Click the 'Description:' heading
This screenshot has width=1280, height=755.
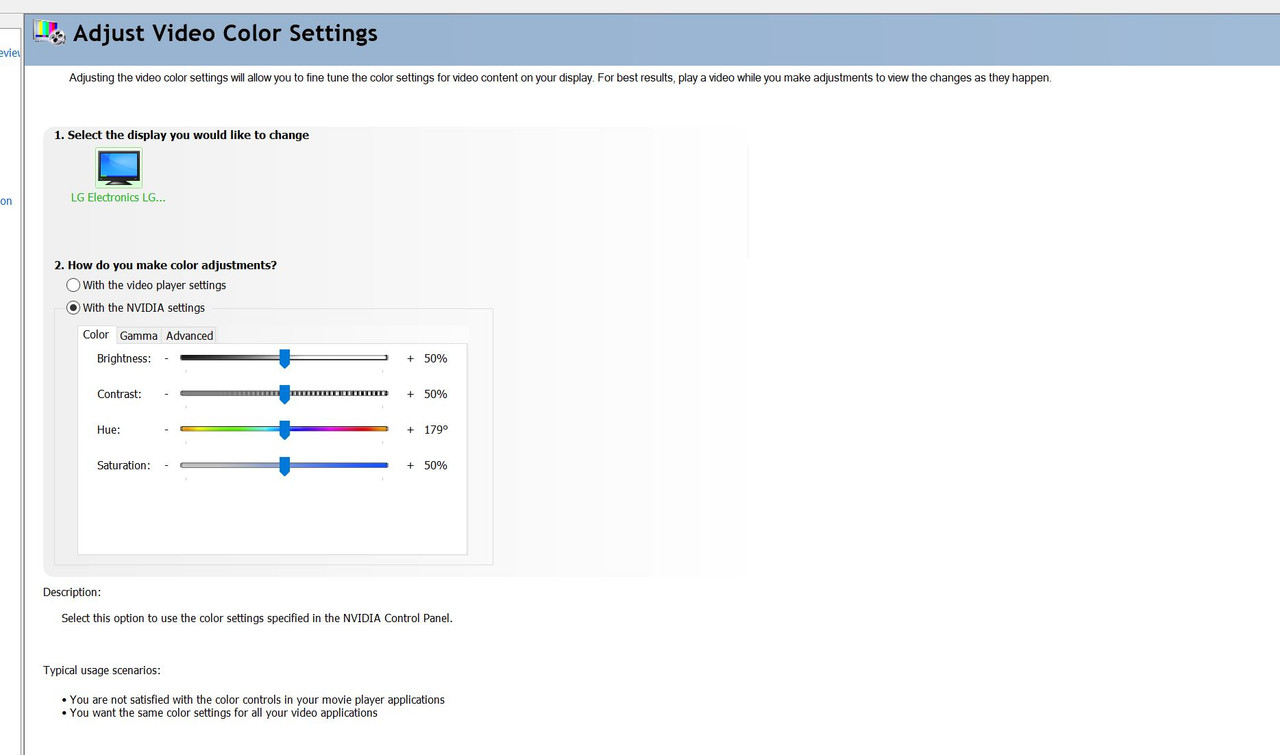(72, 593)
